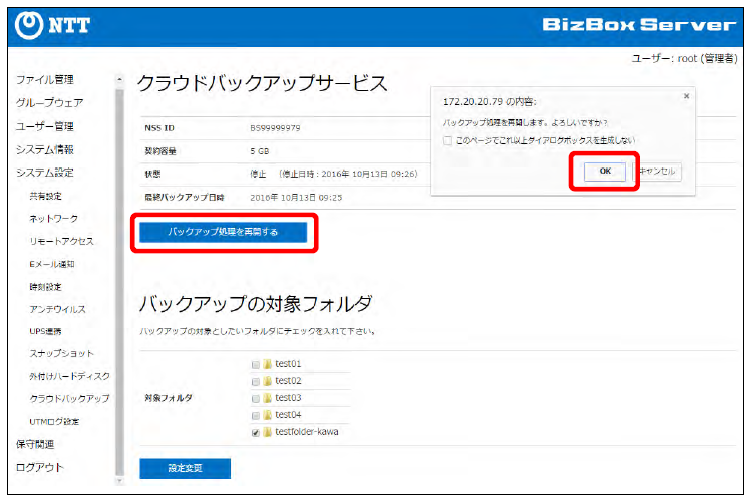This screenshot has height=504, width=750.
Task: Close the 172.20.20.79 dialog with the X
Action: [x=686, y=96]
